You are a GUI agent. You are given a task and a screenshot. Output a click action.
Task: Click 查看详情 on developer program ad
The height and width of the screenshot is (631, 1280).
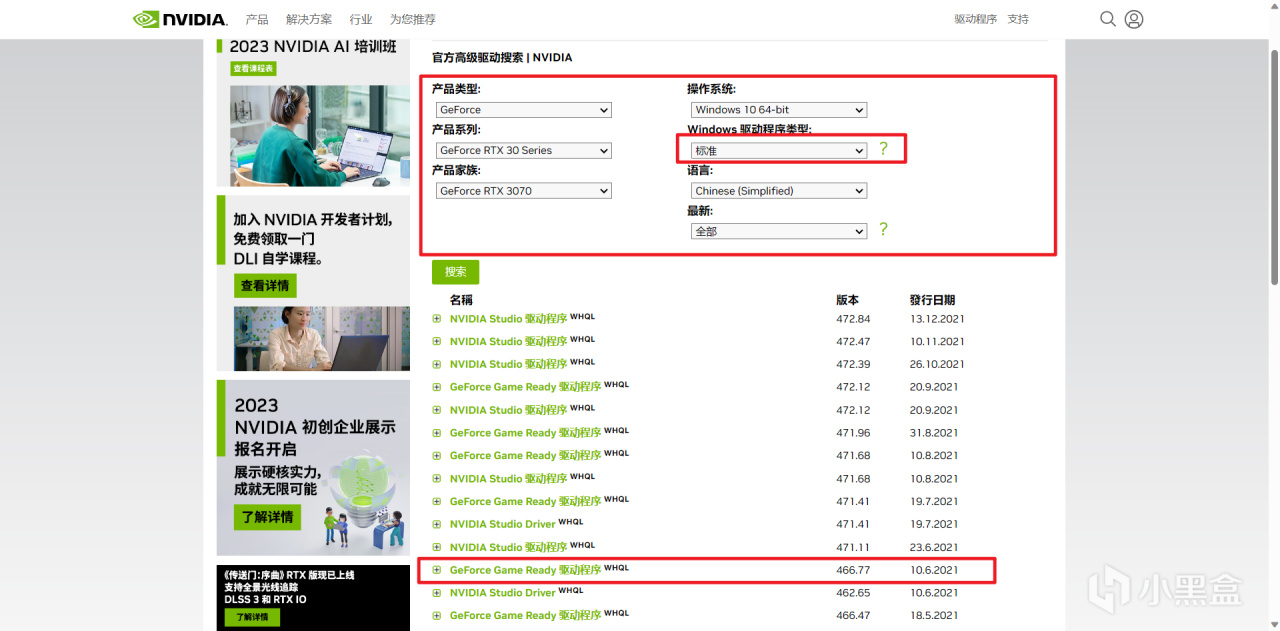coord(265,285)
